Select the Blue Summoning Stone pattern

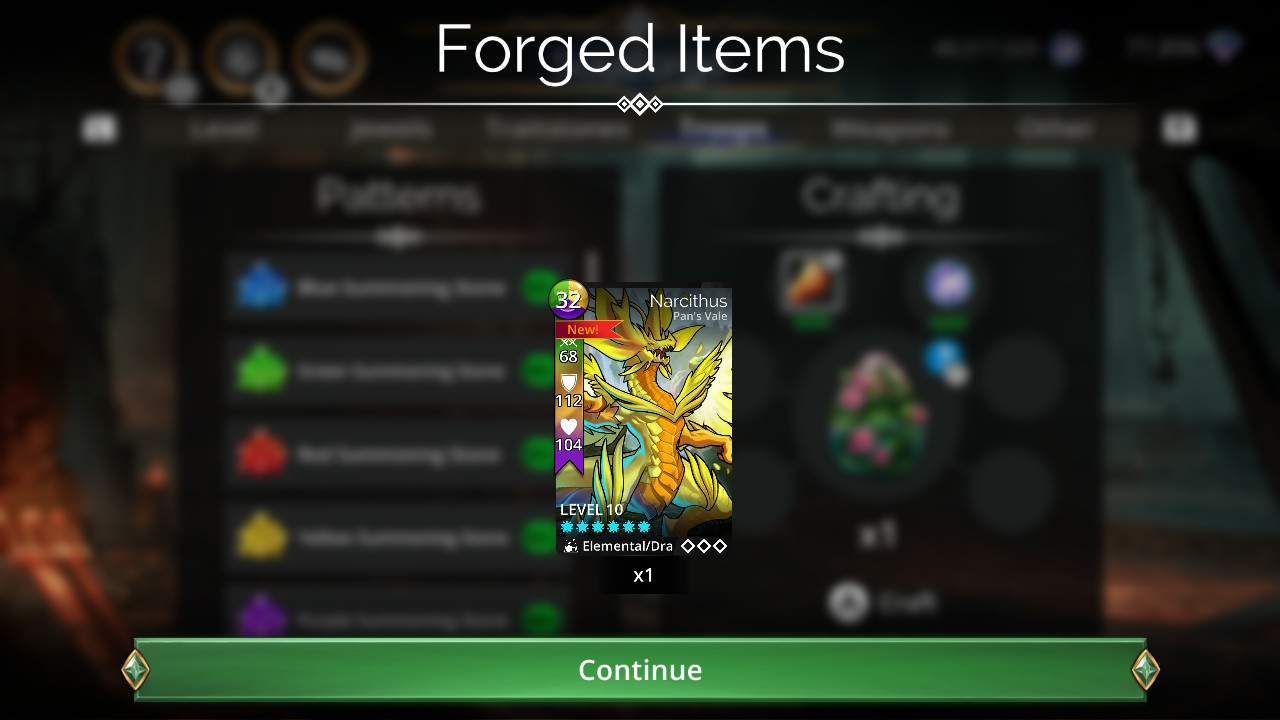[398, 288]
